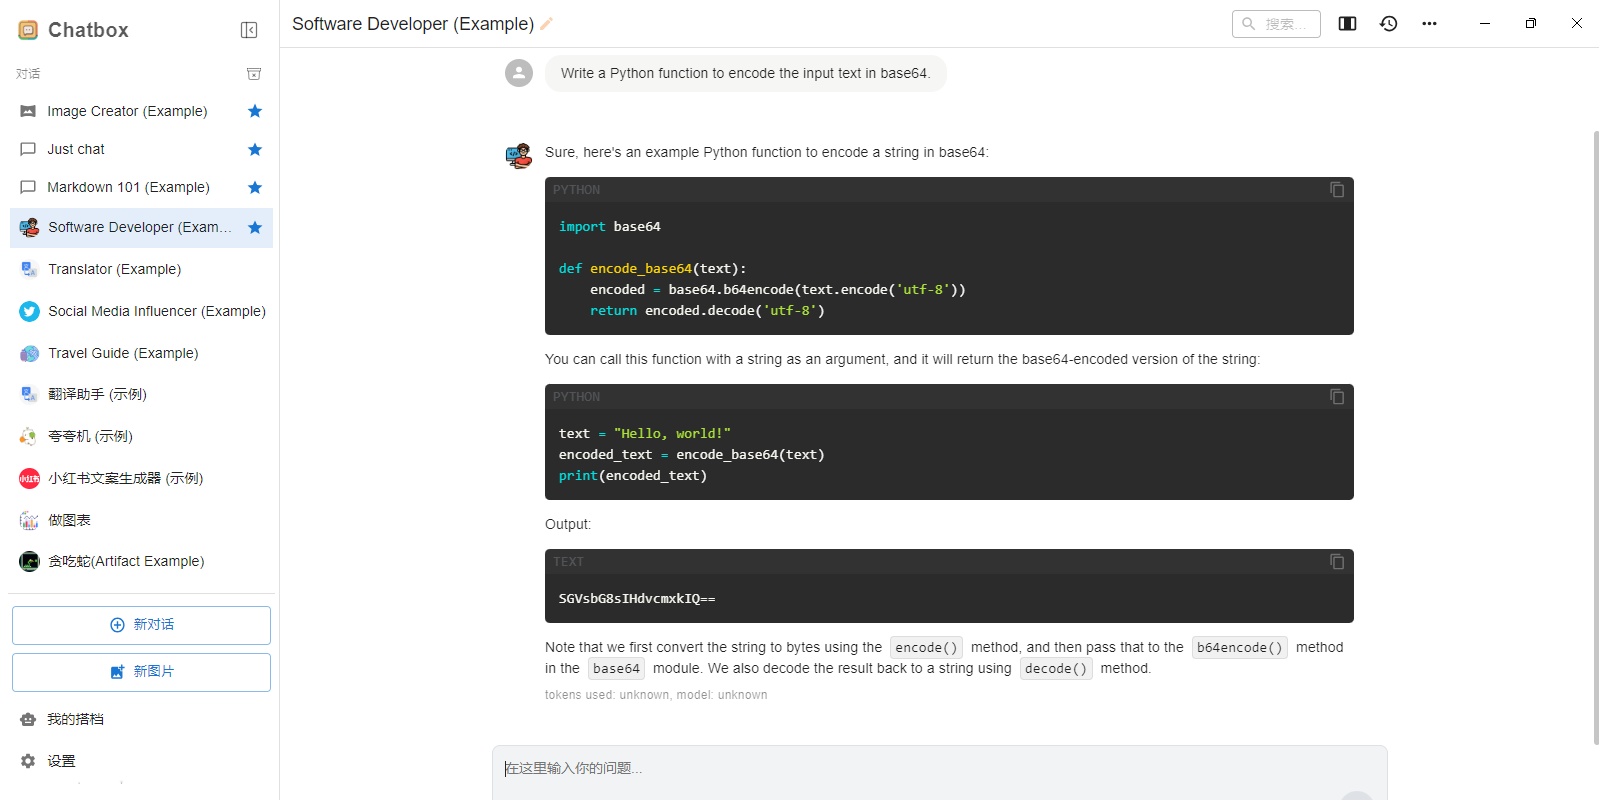This screenshot has width=1599, height=800.
Task: Collapse the sidebar with the panel icon
Action: pyautogui.click(x=249, y=30)
